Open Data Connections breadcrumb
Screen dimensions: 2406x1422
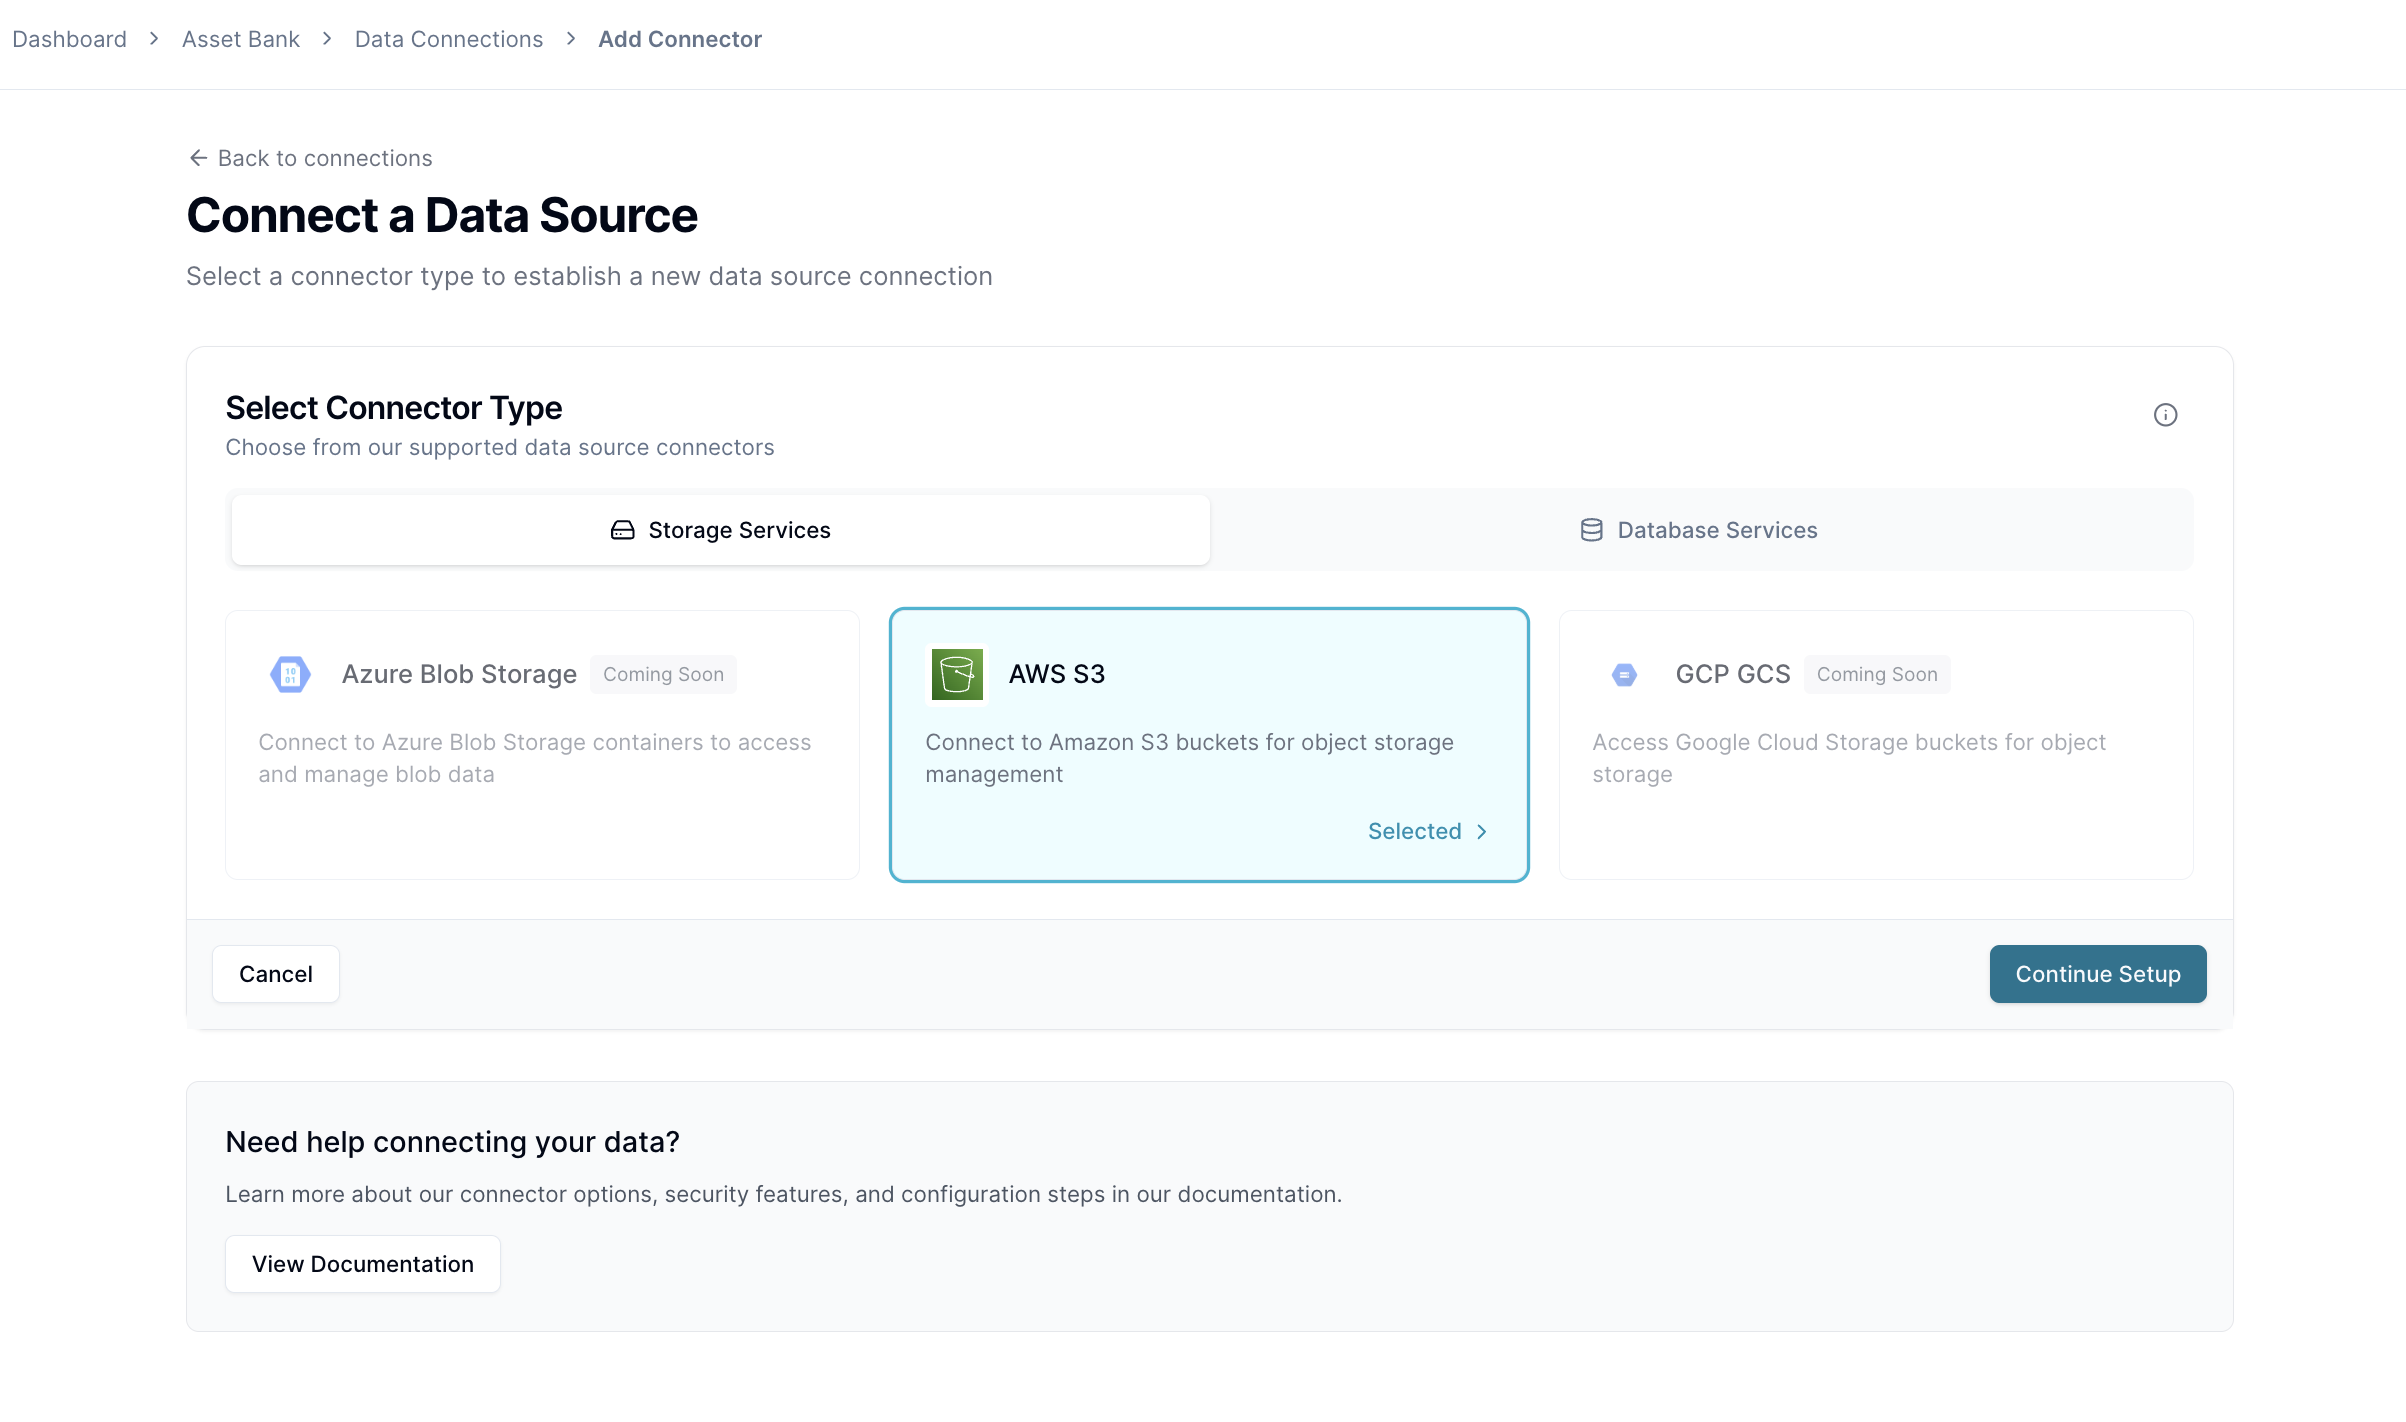(448, 39)
